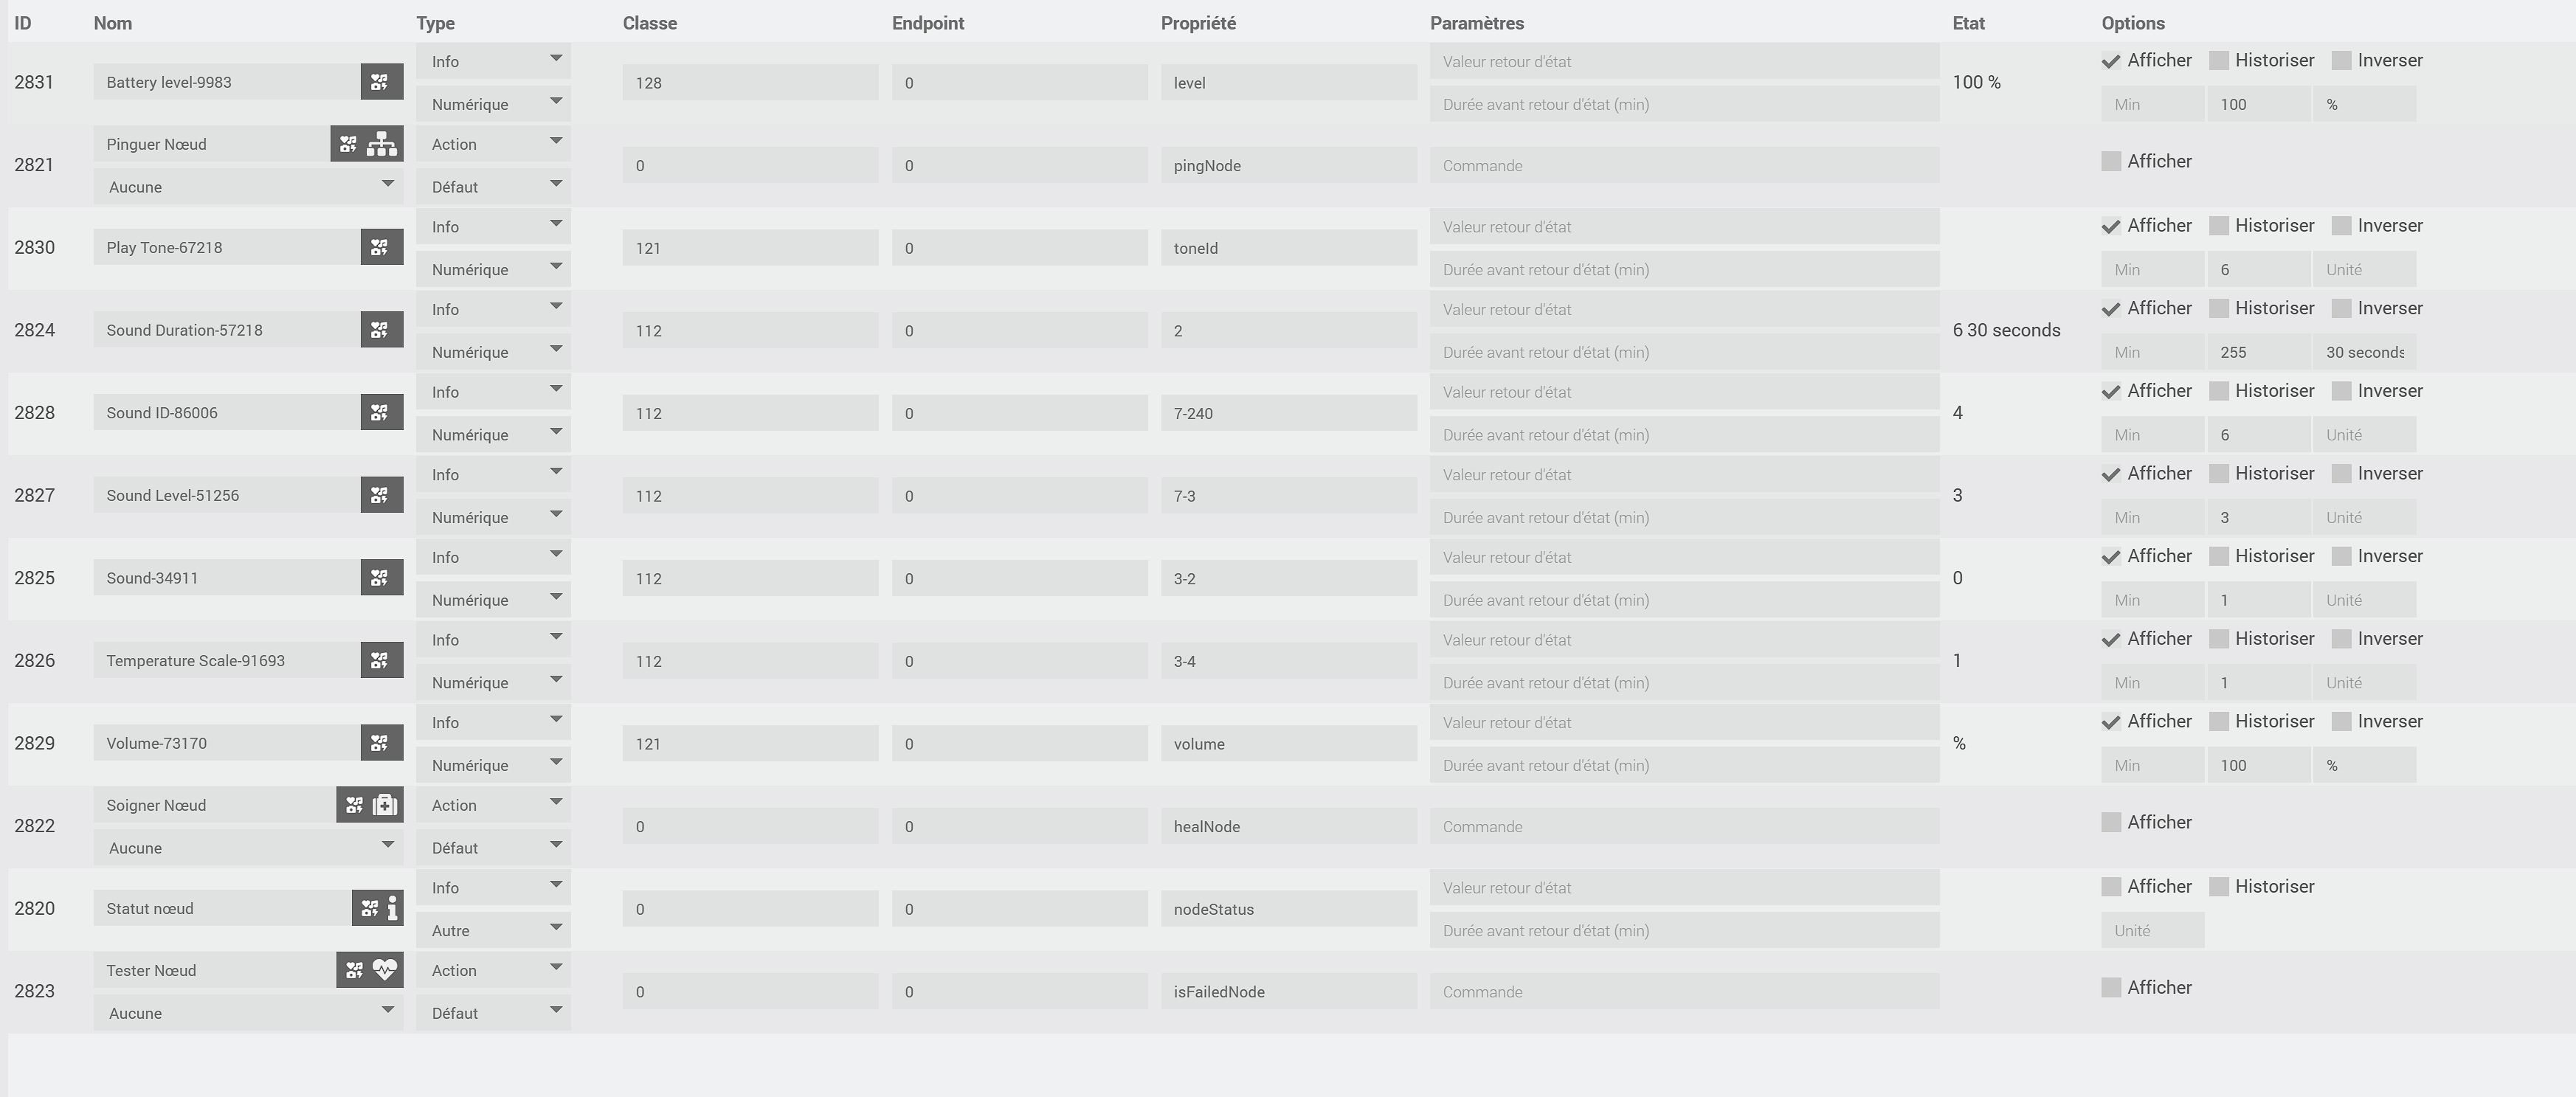Screen dimensions: 2576x1097
Task: Click the sitemap icon in Pinguer Nœud row
Action: point(381,144)
